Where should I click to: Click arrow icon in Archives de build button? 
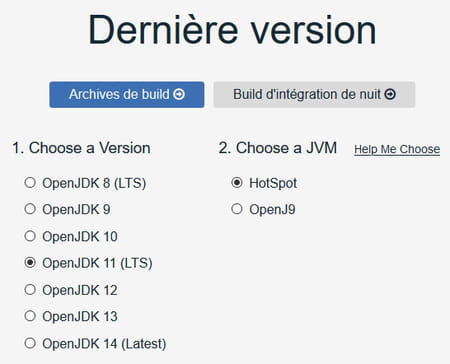pyautogui.click(x=179, y=94)
